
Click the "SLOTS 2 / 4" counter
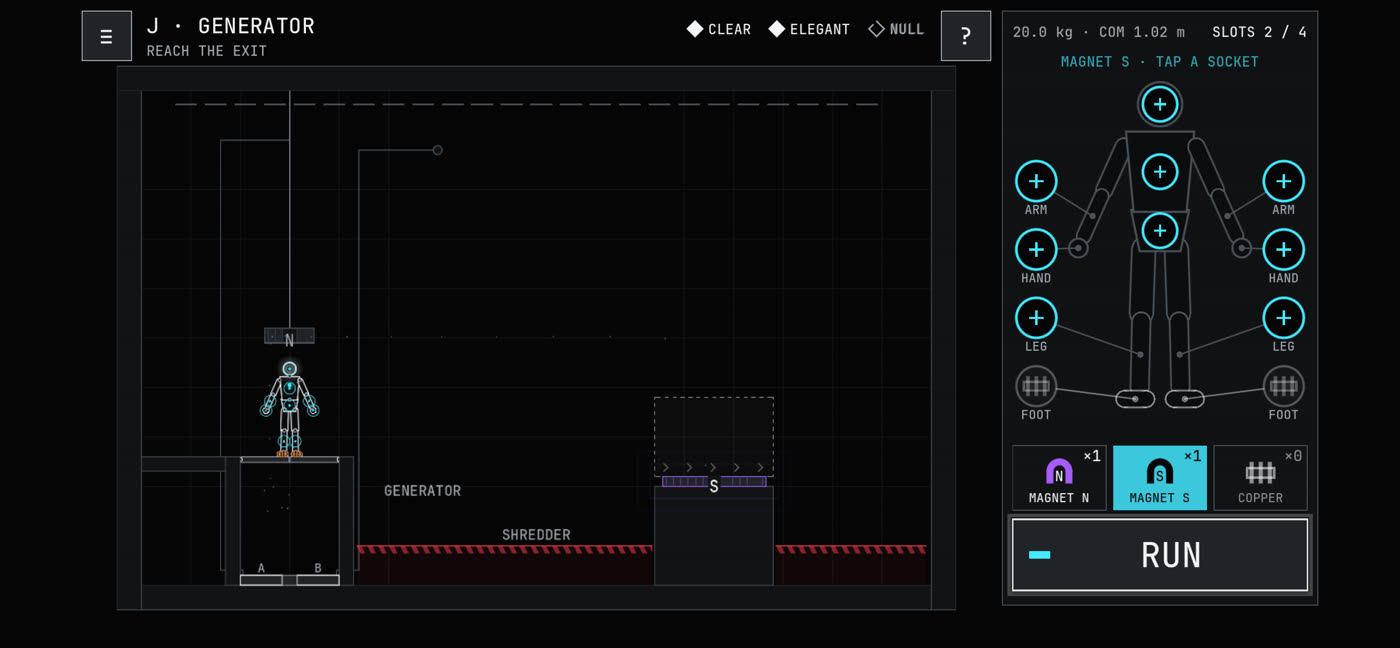(1259, 32)
